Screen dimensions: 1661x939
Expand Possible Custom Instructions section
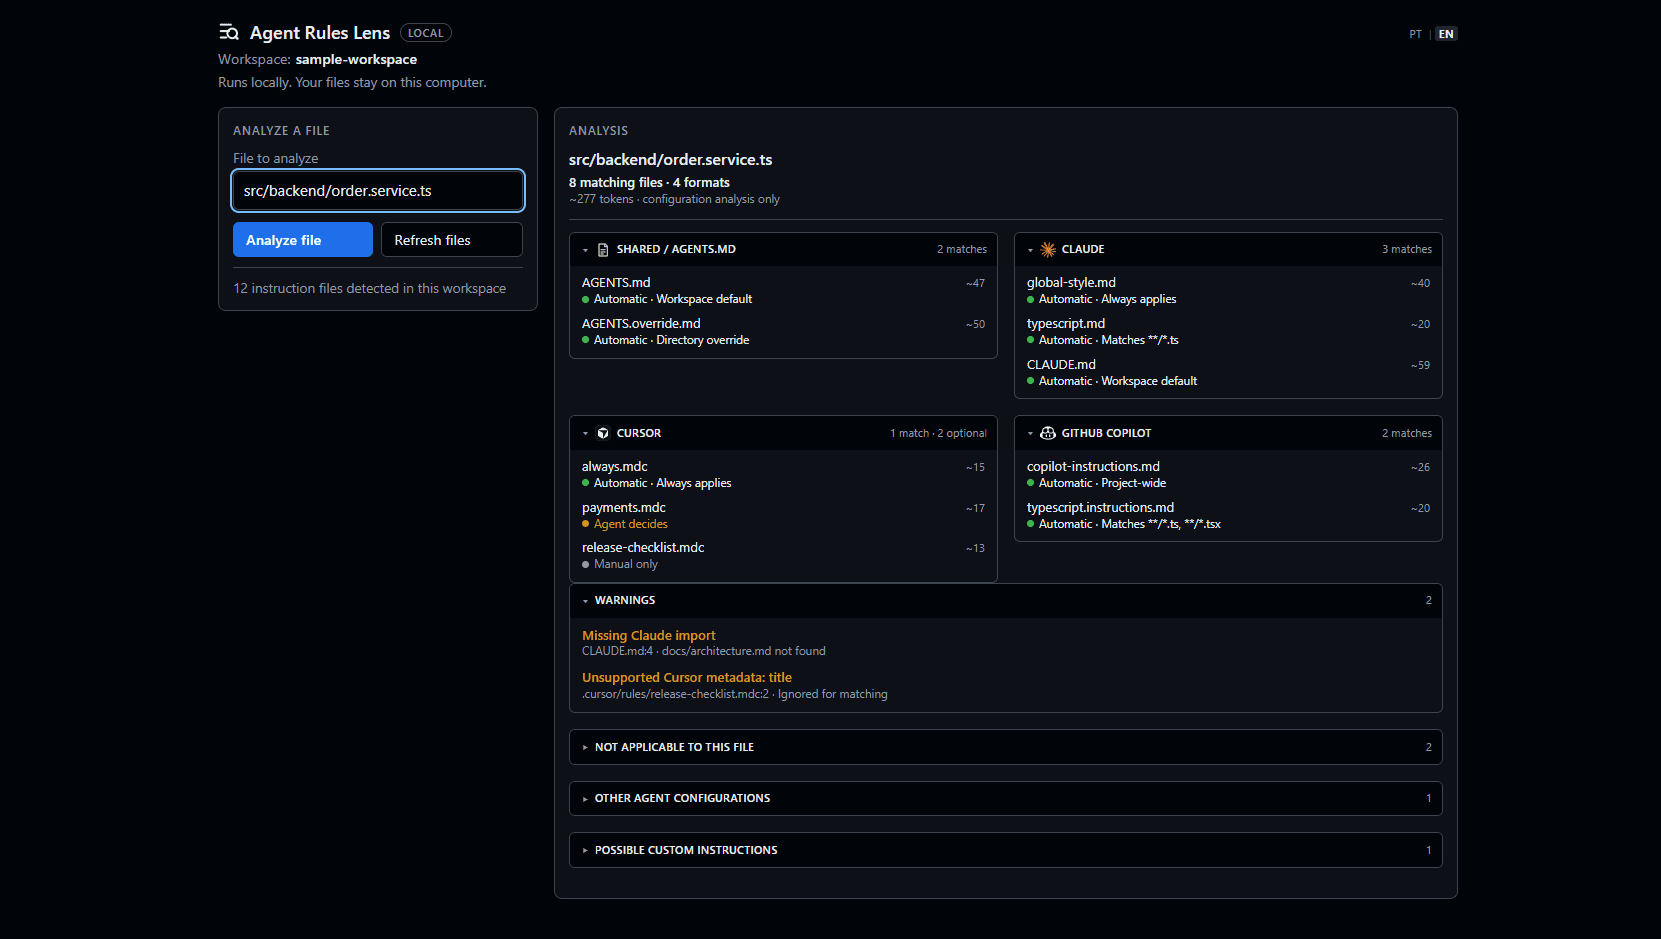point(1005,850)
